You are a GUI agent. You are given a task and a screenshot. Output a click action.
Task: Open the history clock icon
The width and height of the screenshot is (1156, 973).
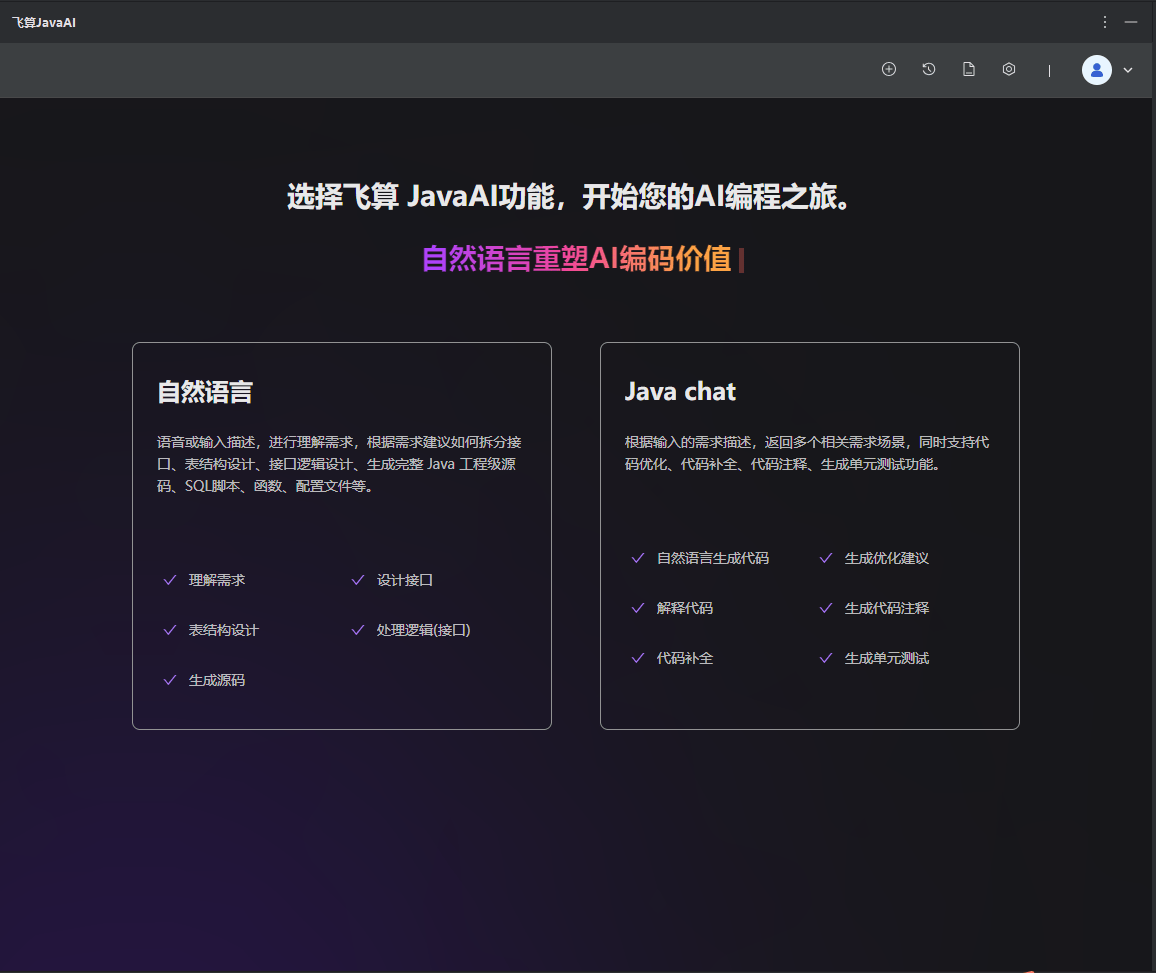[x=929, y=69]
